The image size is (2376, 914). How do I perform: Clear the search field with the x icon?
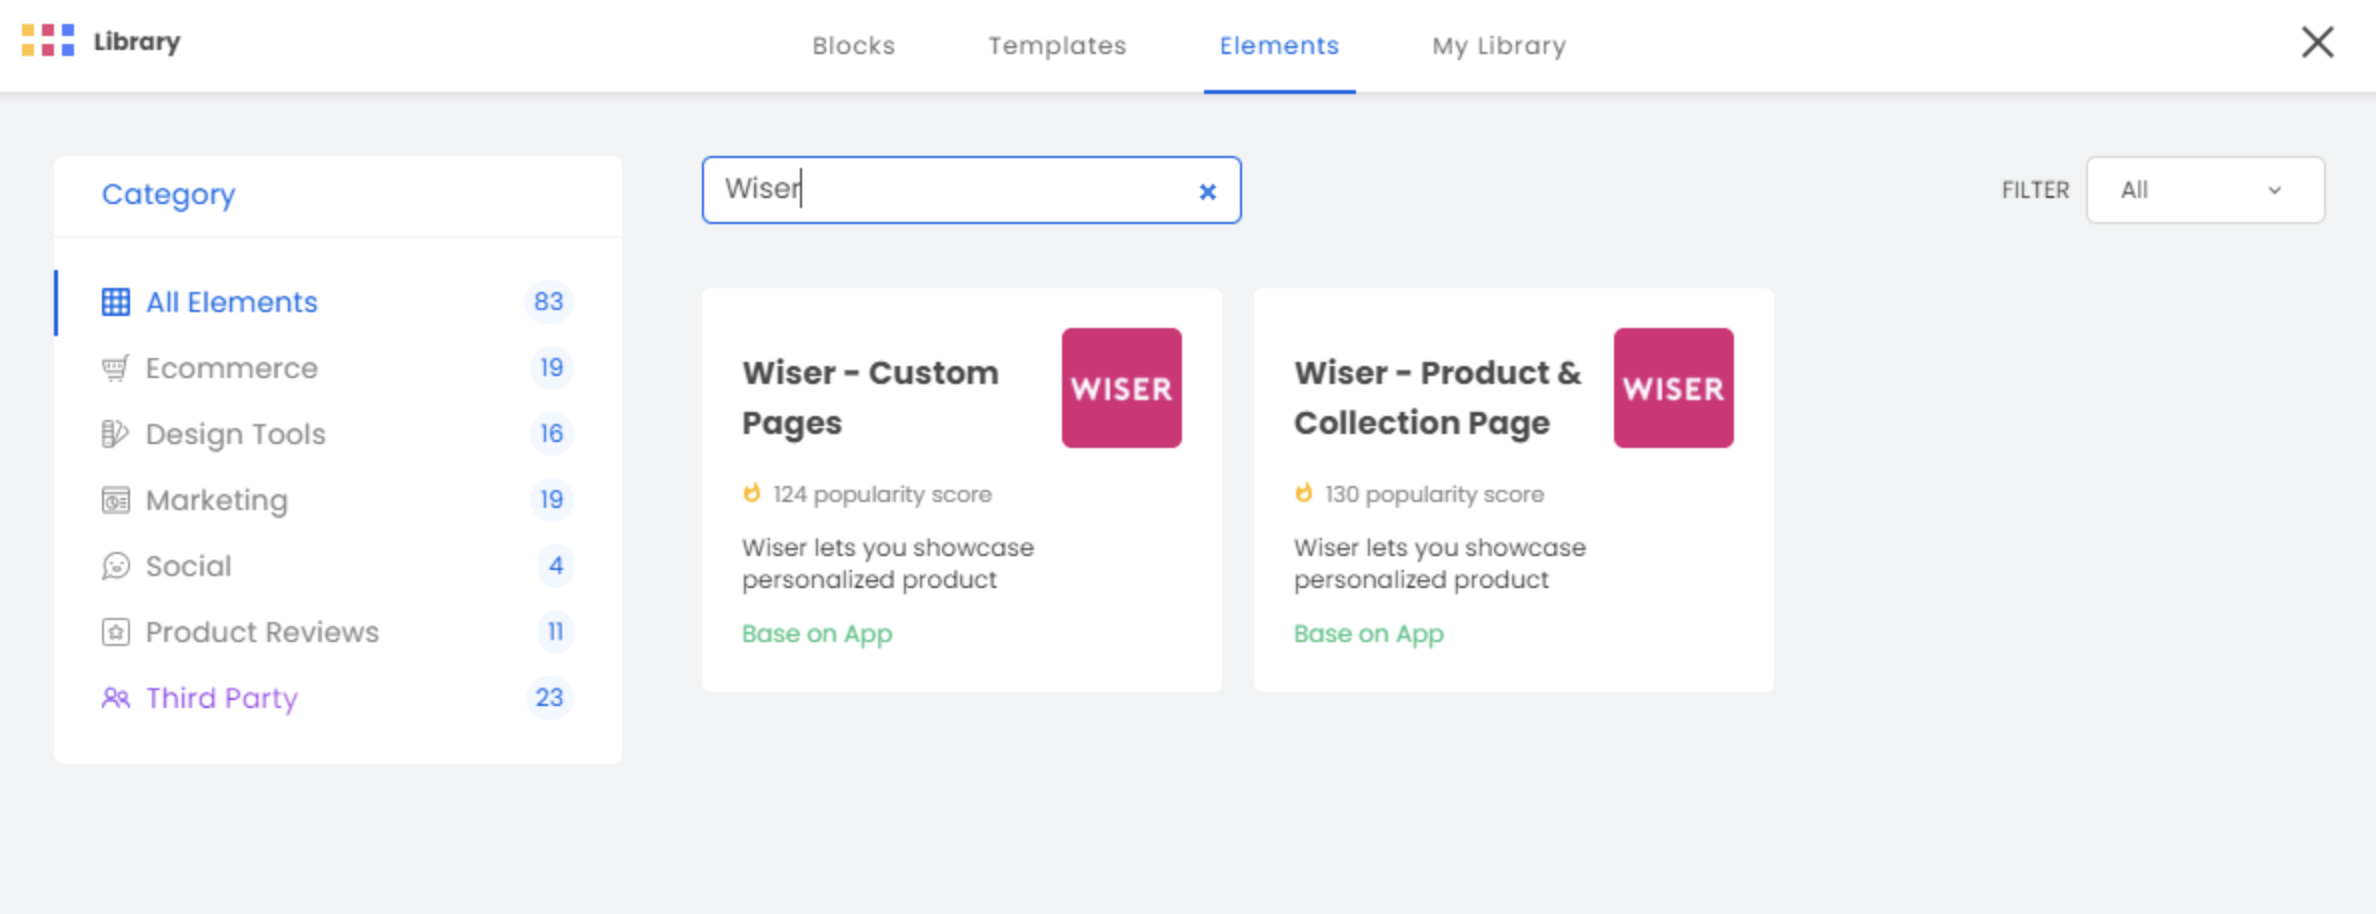click(x=1207, y=191)
